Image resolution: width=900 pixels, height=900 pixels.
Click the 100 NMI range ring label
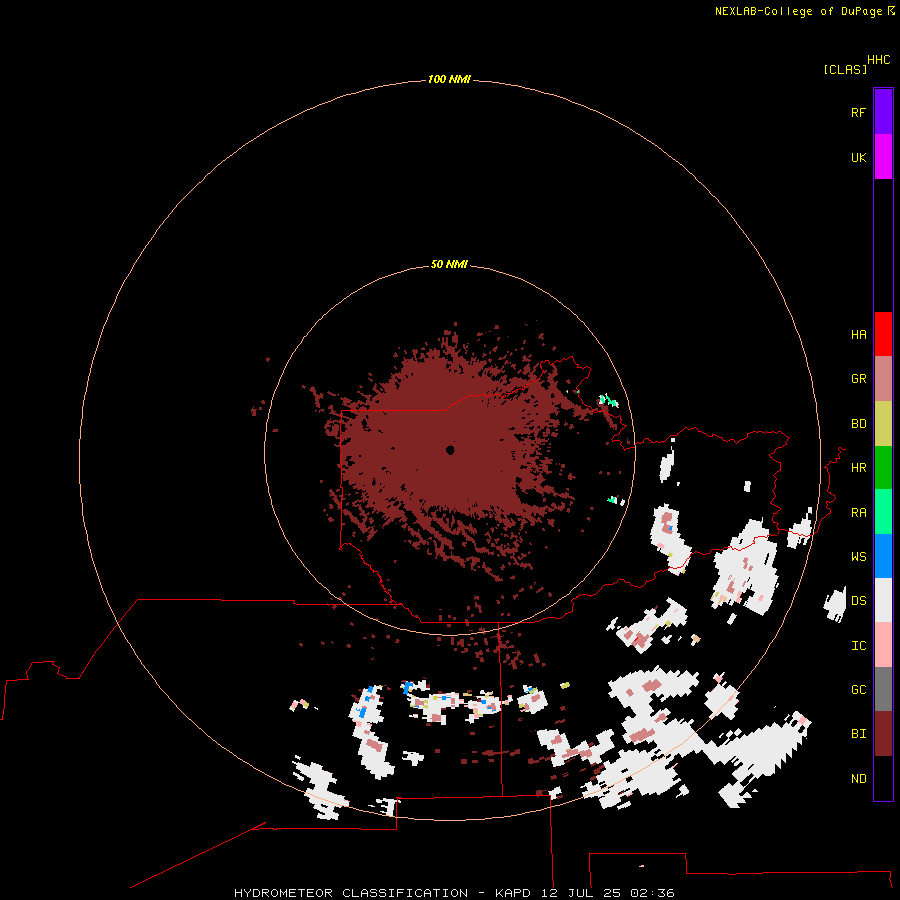pos(449,79)
